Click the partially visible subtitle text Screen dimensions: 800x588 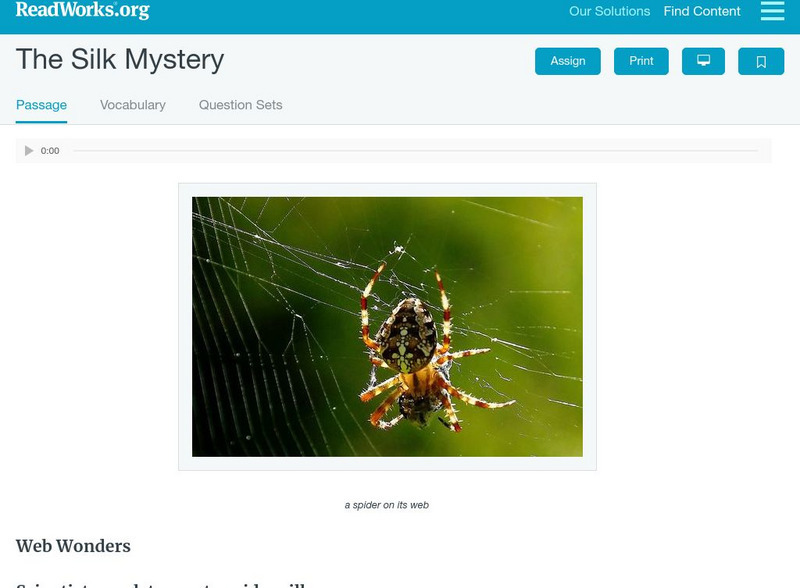(161, 585)
